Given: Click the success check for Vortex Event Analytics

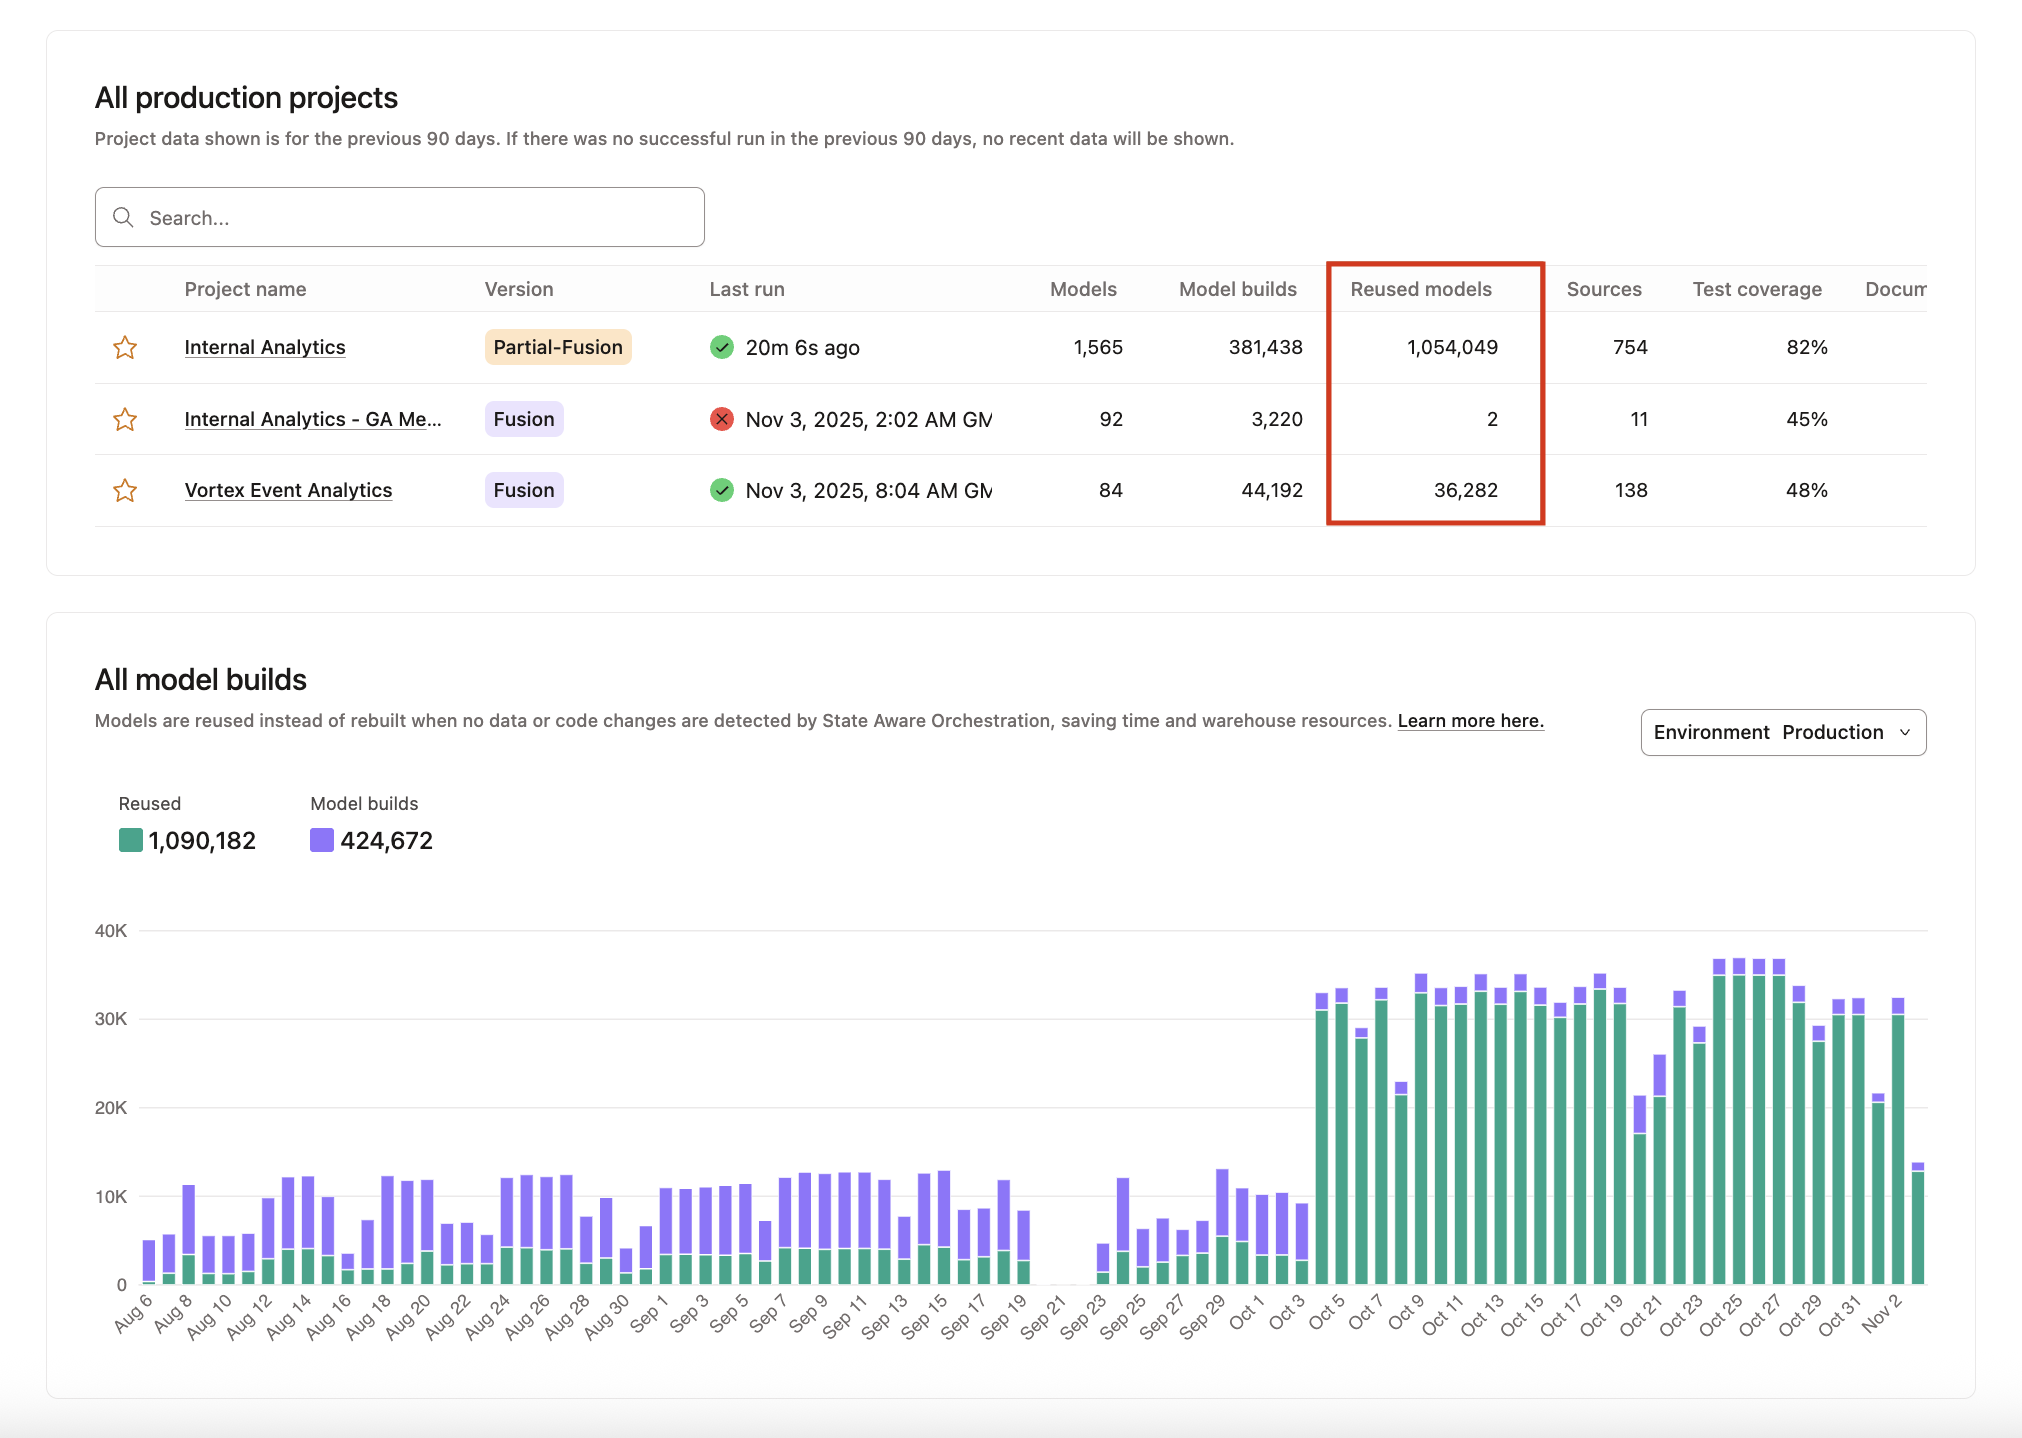Looking at the screenshot, I should (722, 490).
